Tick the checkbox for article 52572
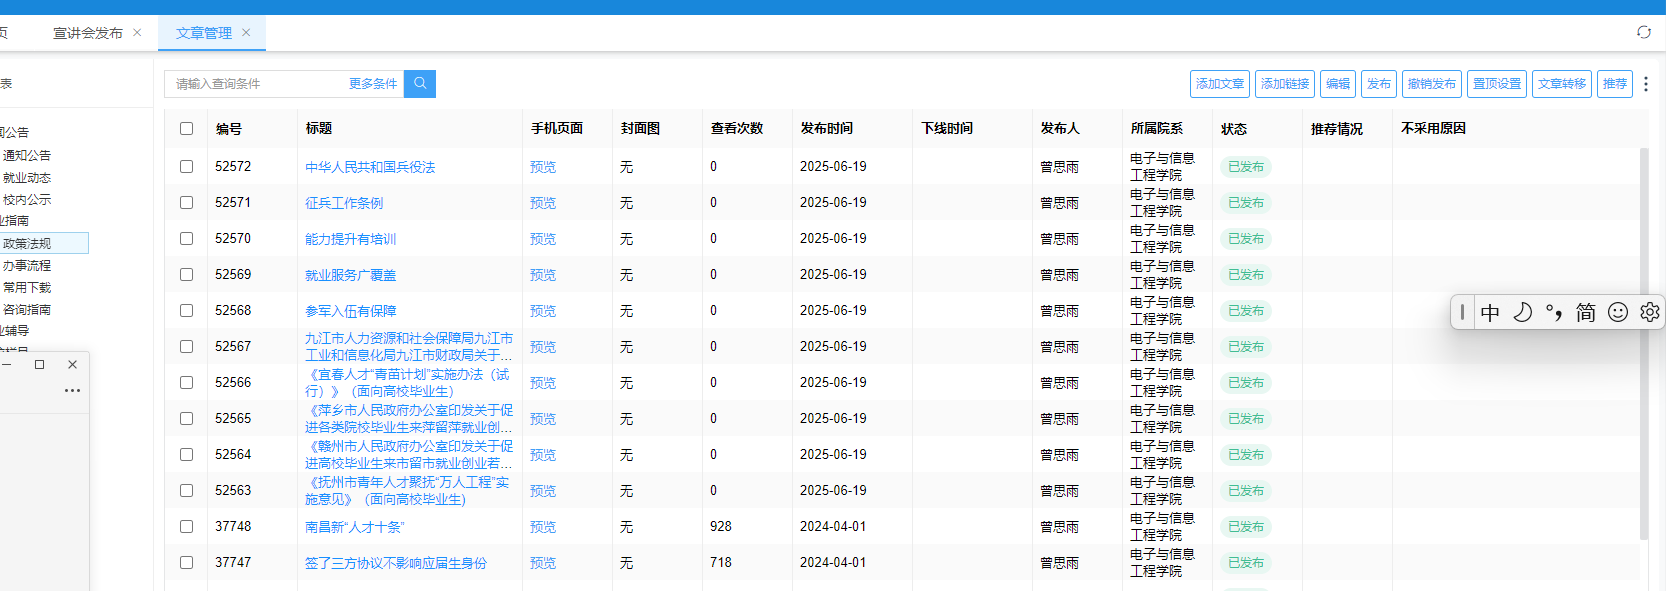1666x591 pixels. click(x=186, y=167)
